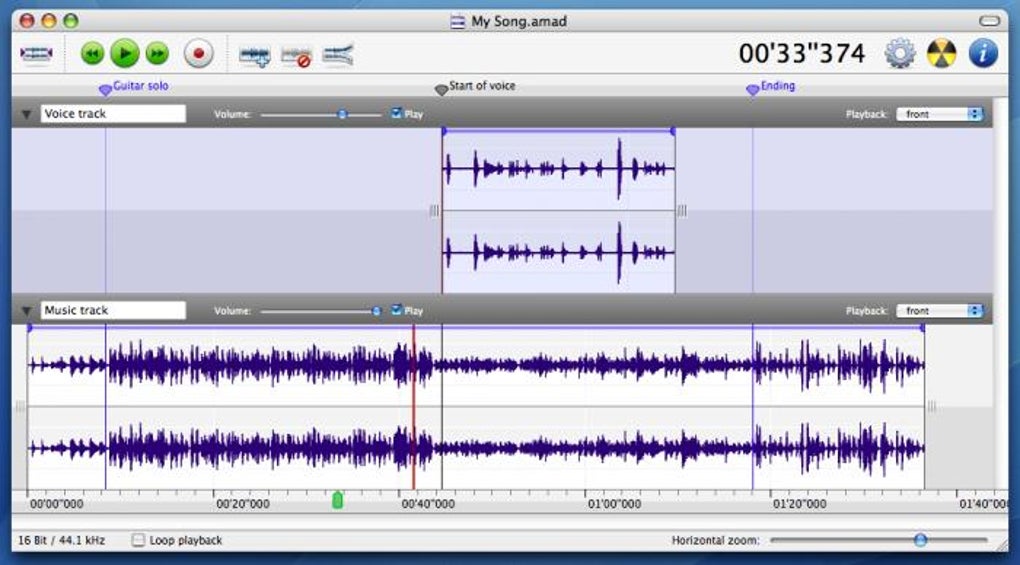Add a new track with the plus icon

tap(254, 57)
